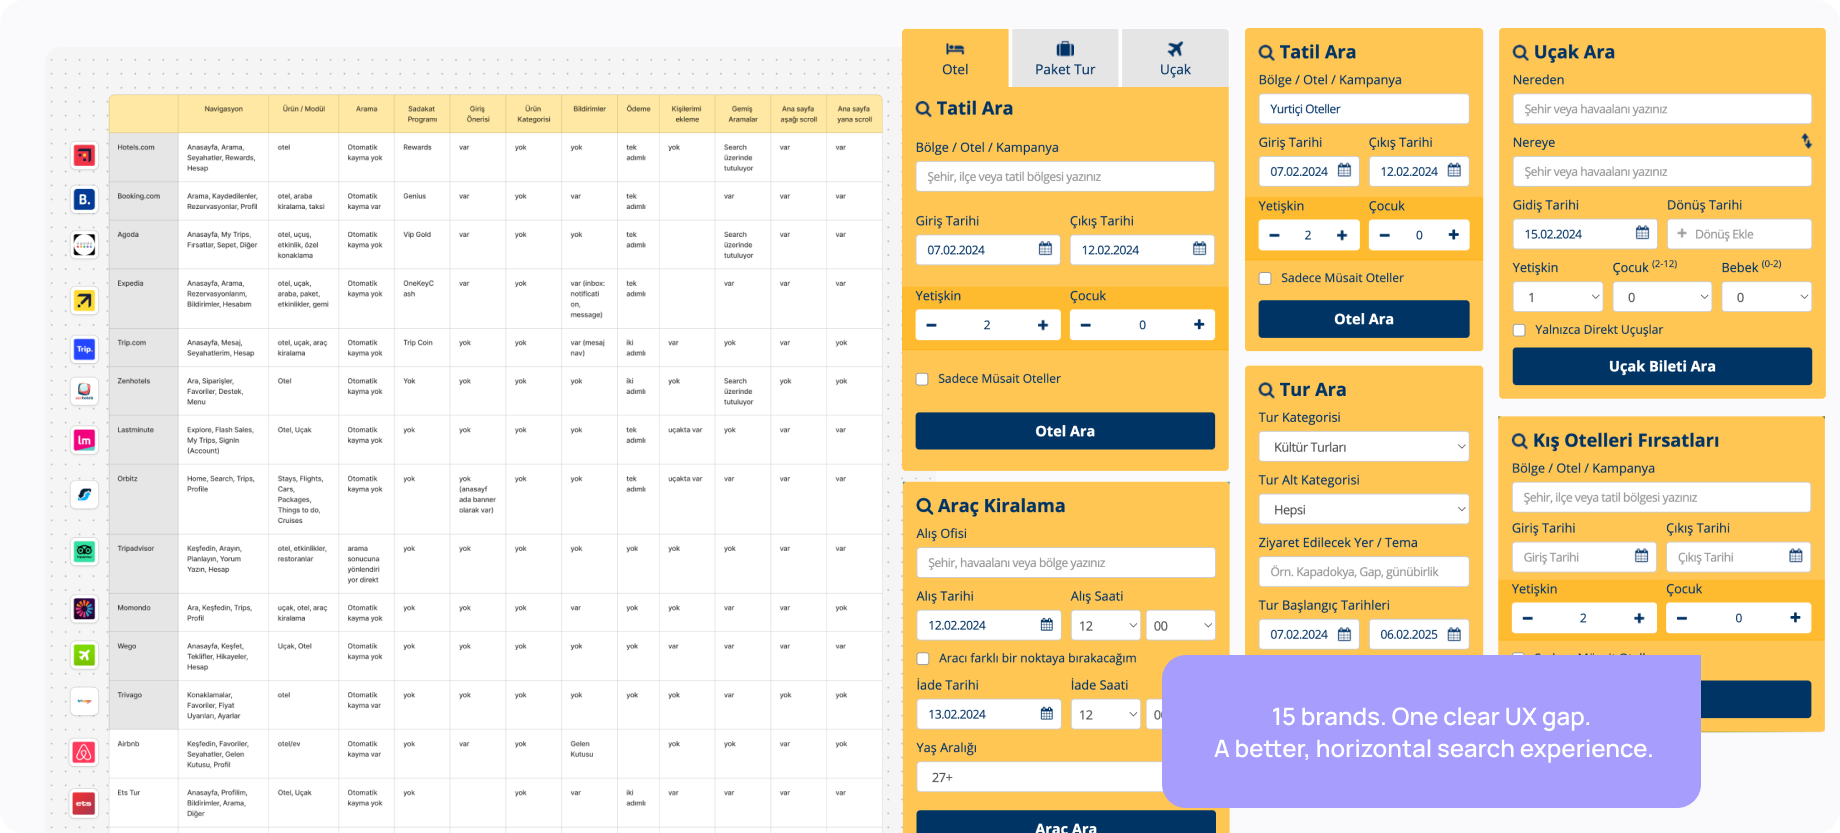
Task: Enable Yalnızca Direkt Uçuşlar checkbox
Action: click(1519, 330)
